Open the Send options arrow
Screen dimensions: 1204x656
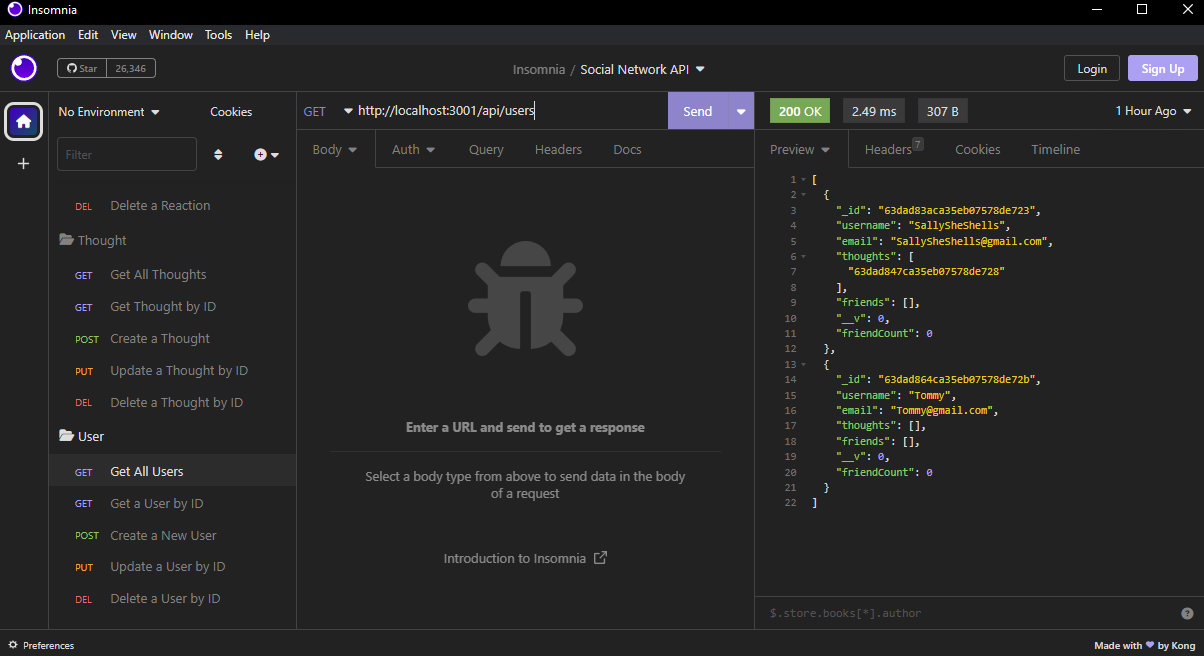(x=741, y=111)
